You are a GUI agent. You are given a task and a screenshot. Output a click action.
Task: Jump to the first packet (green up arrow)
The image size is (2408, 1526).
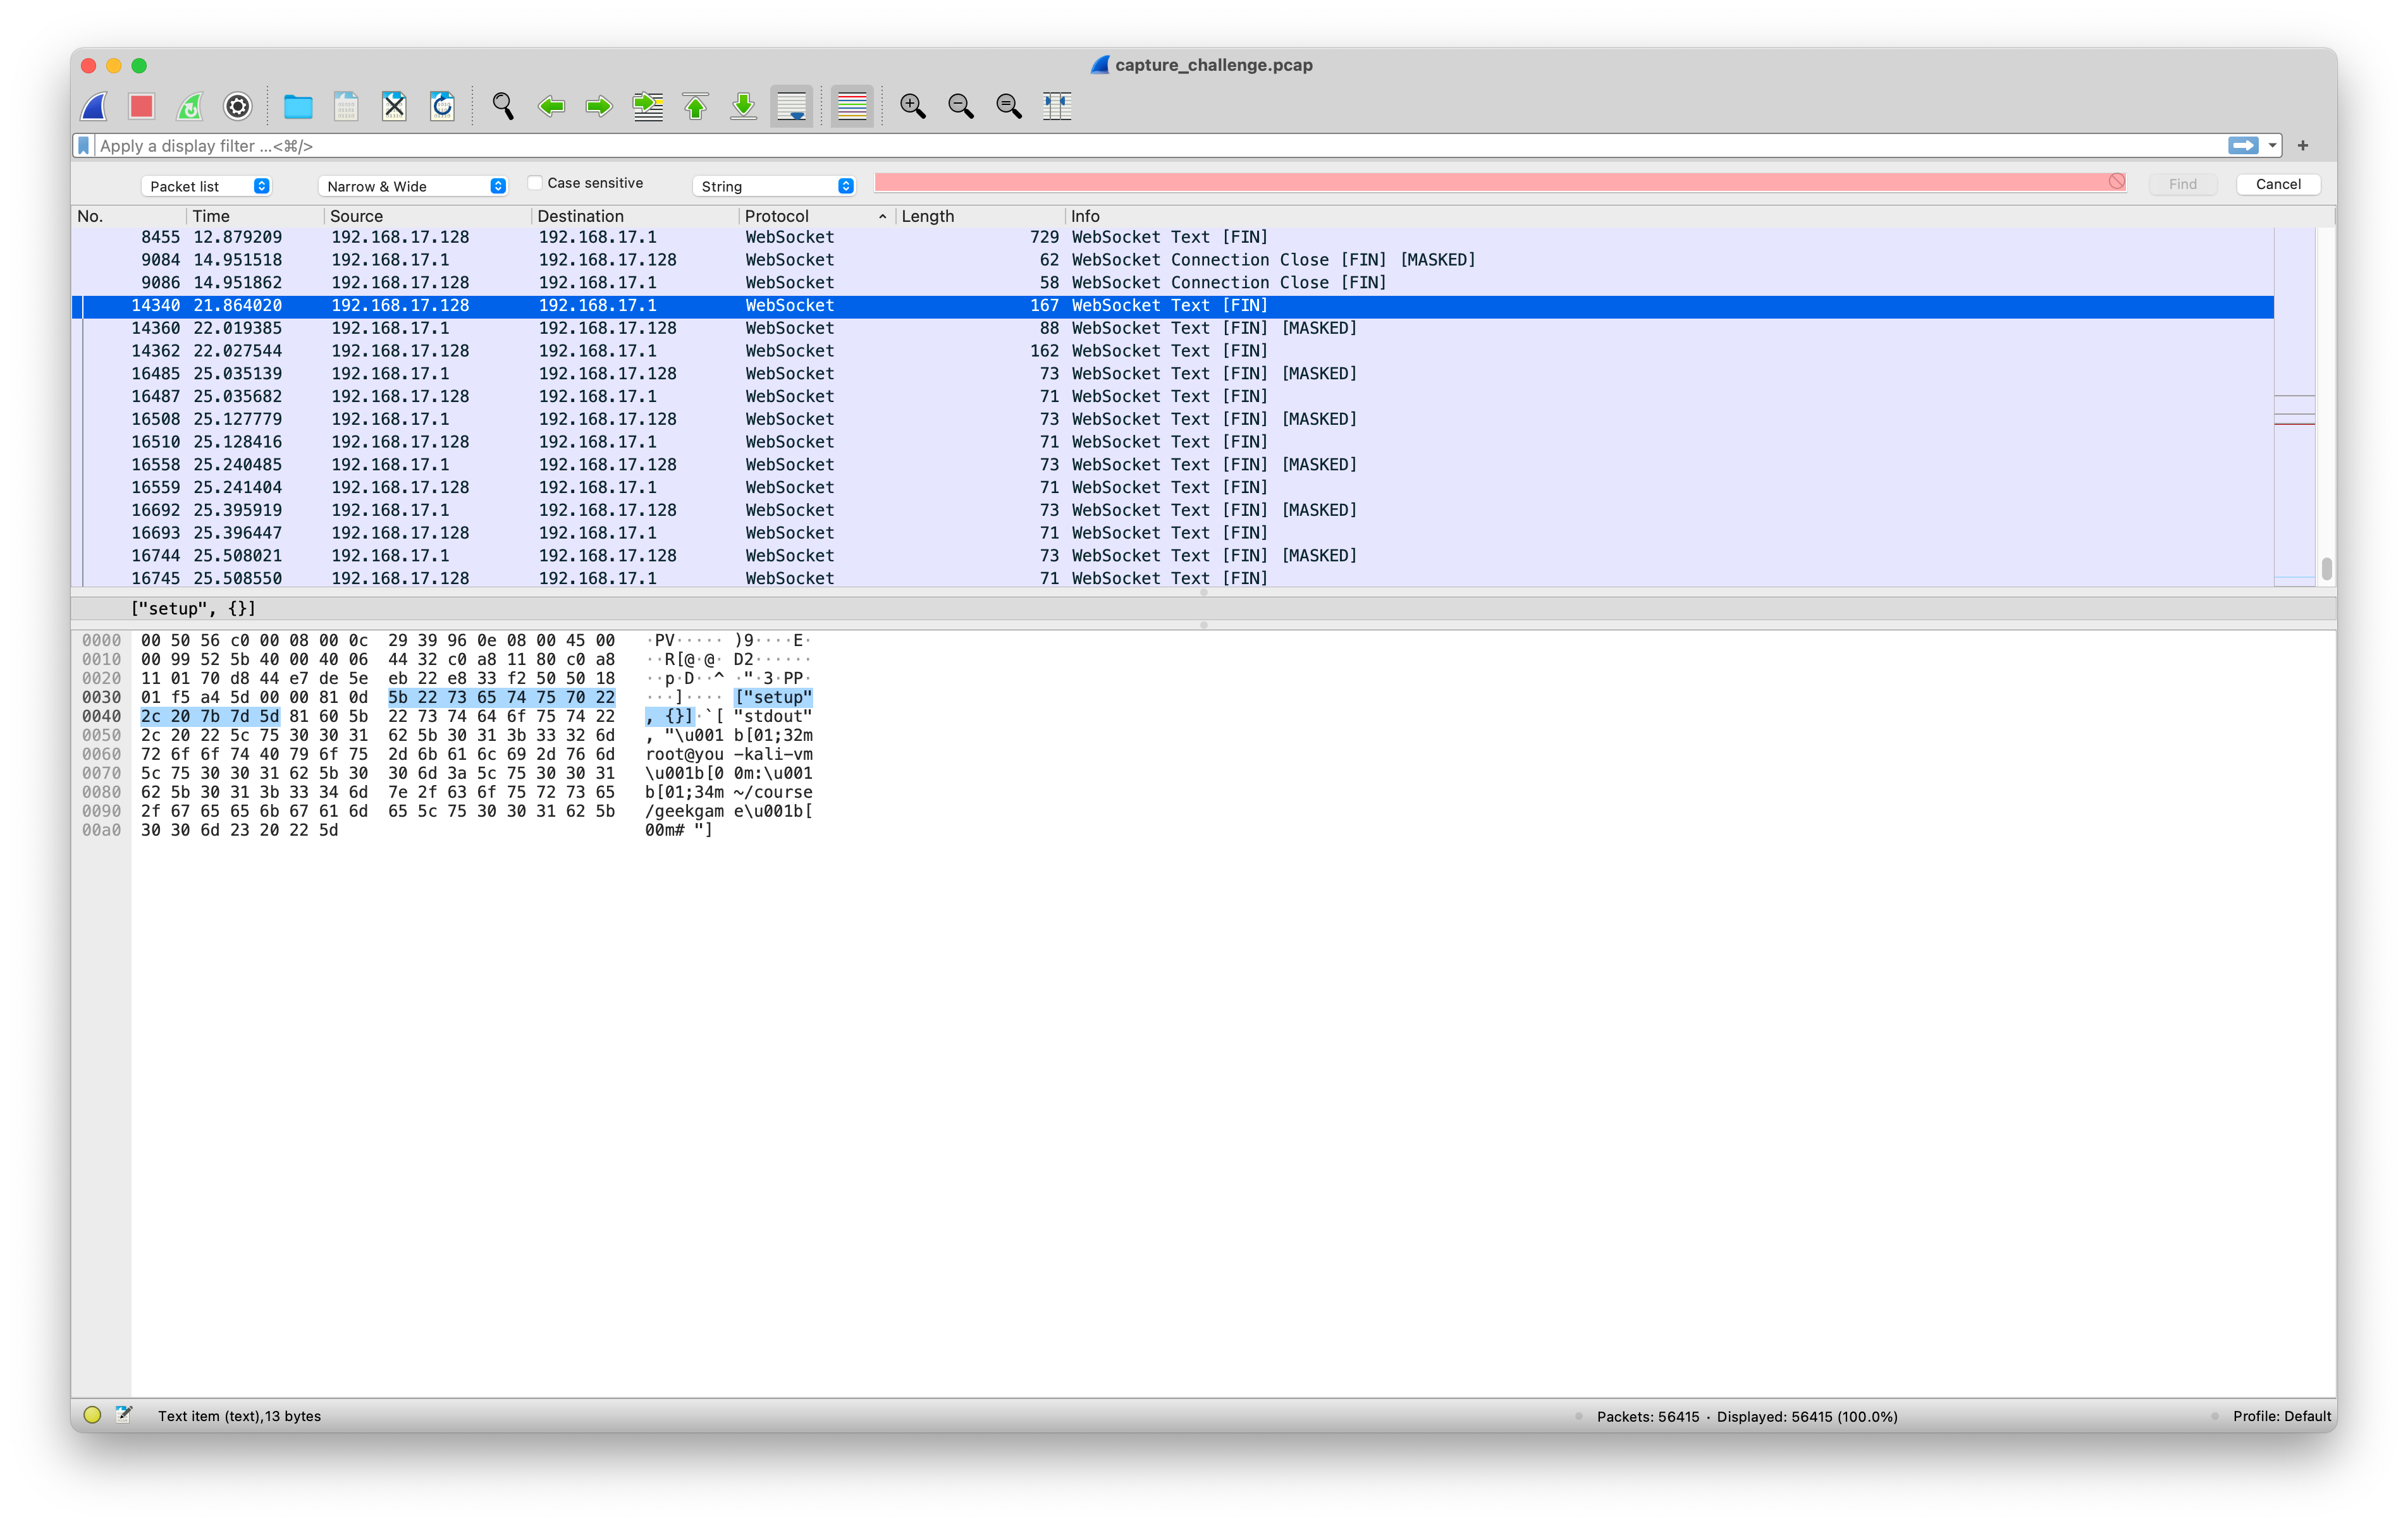pyautogui.click(x=696, y=106)
